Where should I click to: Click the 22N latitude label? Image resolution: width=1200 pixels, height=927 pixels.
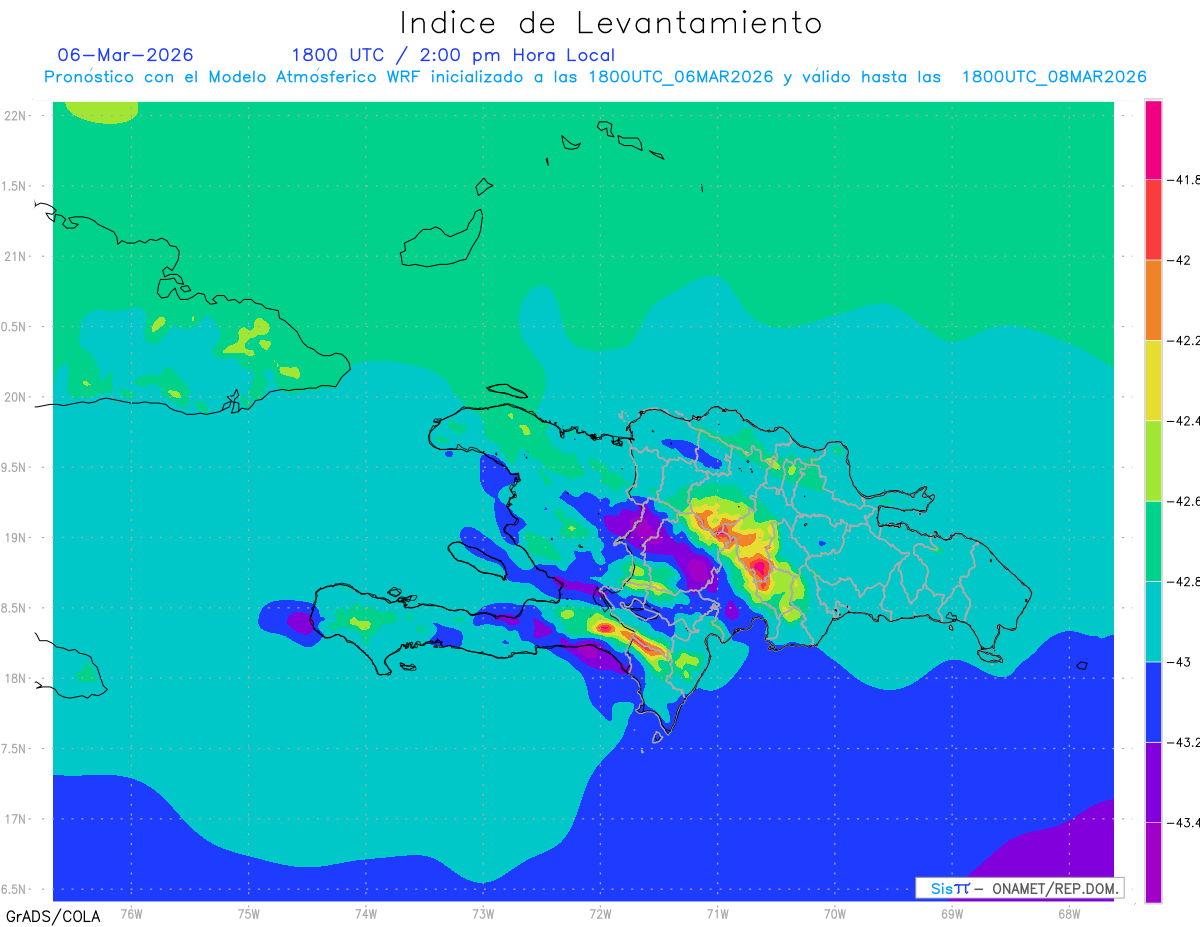[17, 116]
